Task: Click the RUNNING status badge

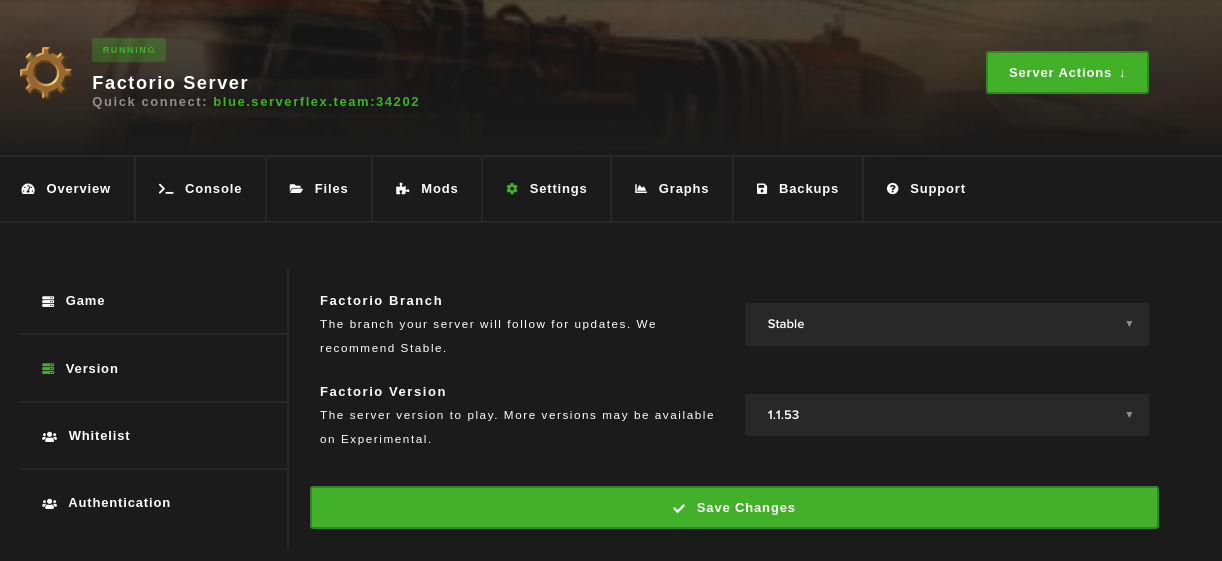Action: pos(129,50)
